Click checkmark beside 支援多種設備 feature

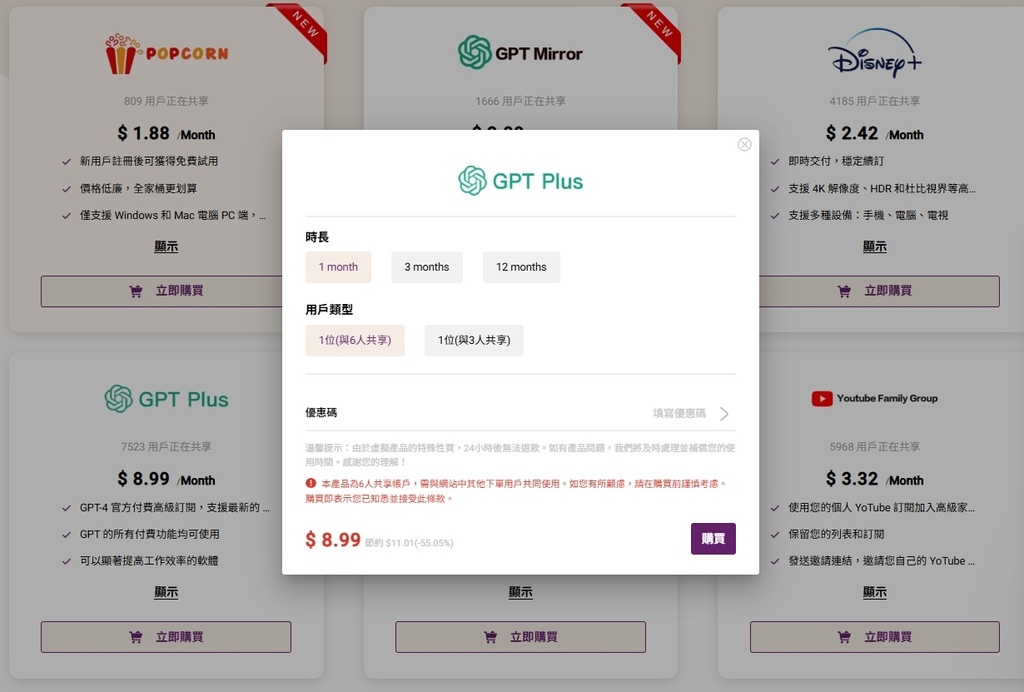coord(775,215)
